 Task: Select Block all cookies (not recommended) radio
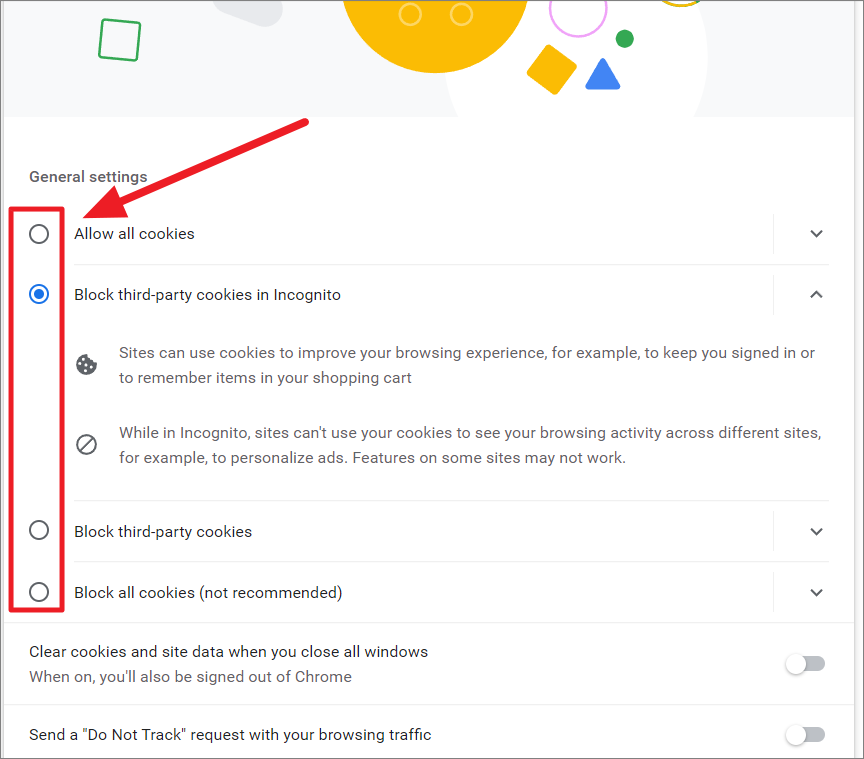click(x=39, y=592)
